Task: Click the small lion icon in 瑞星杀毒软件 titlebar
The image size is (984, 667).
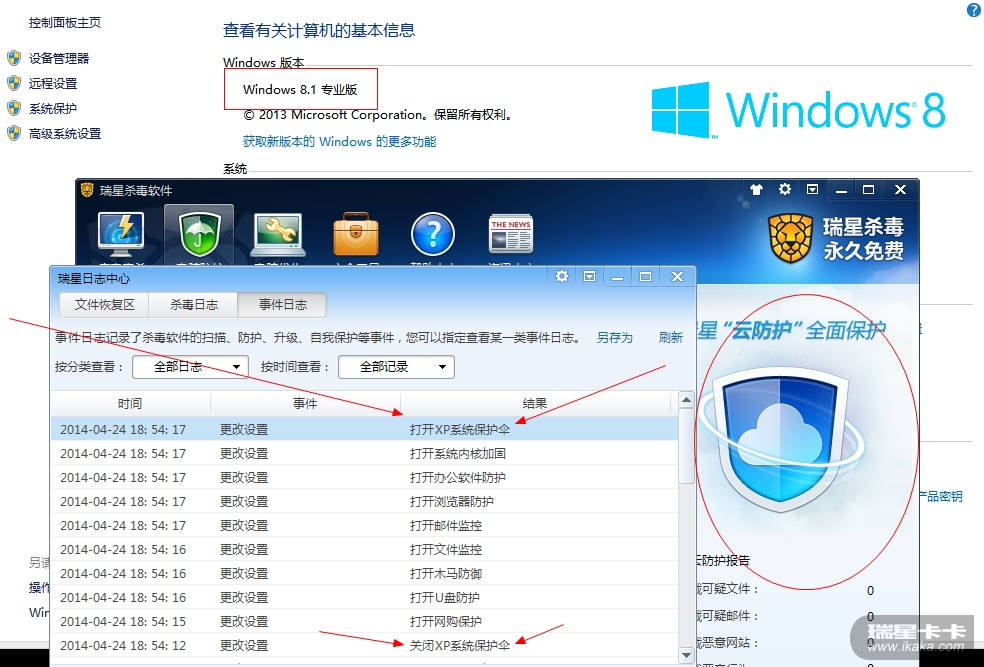Action: click(x=87, y=189)
